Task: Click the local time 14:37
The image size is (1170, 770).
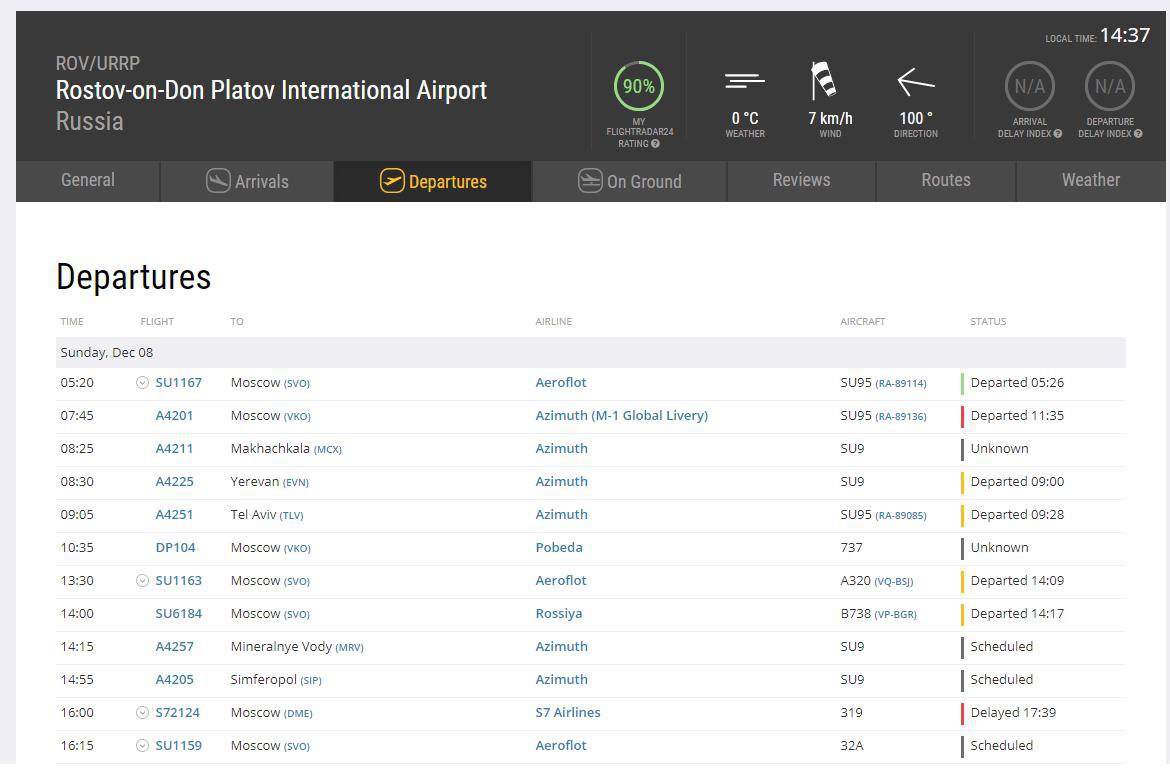Action: (x=1124, y=35)
